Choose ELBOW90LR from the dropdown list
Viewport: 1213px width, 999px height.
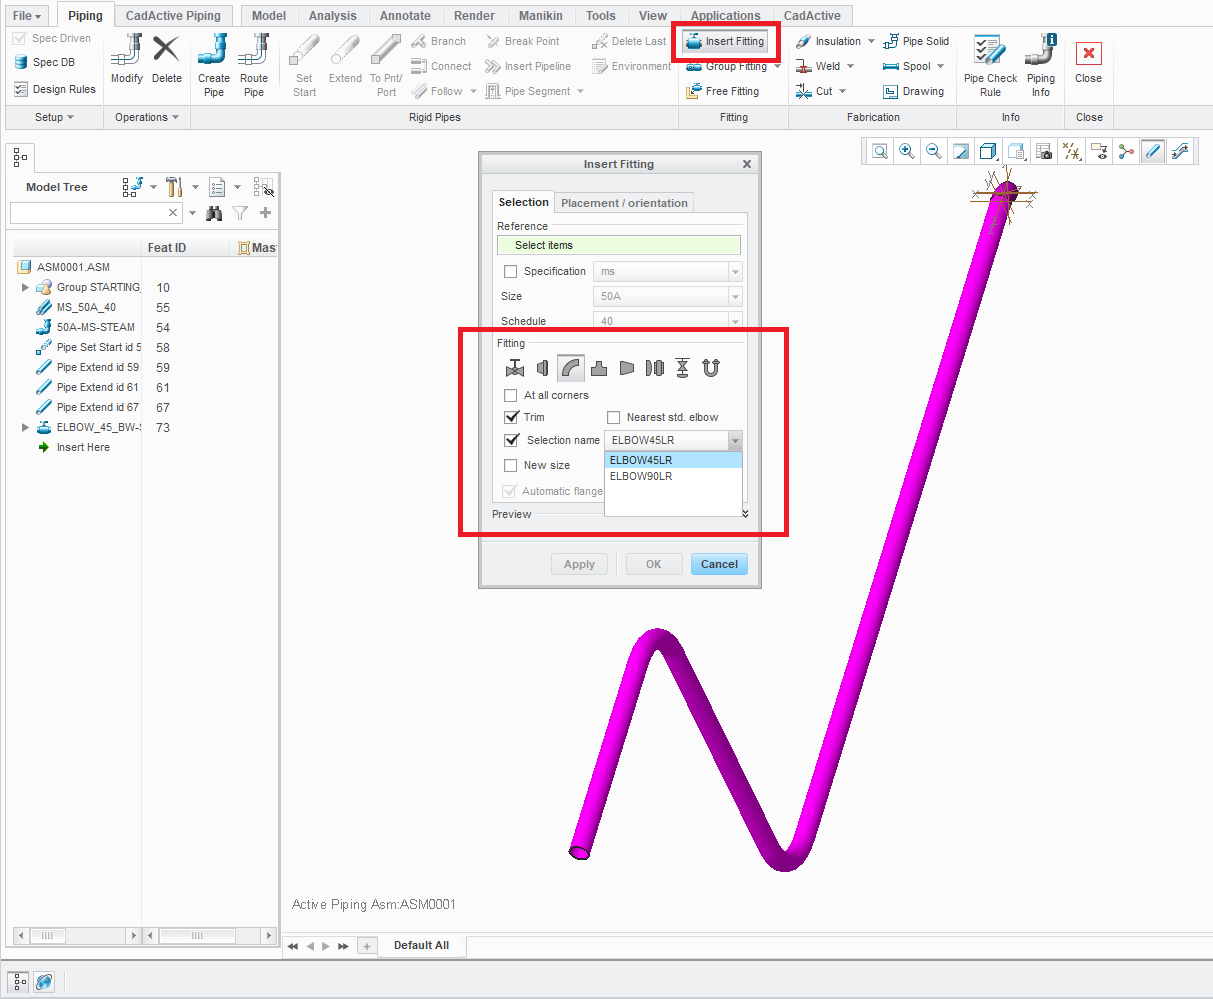tap(641, 476)
